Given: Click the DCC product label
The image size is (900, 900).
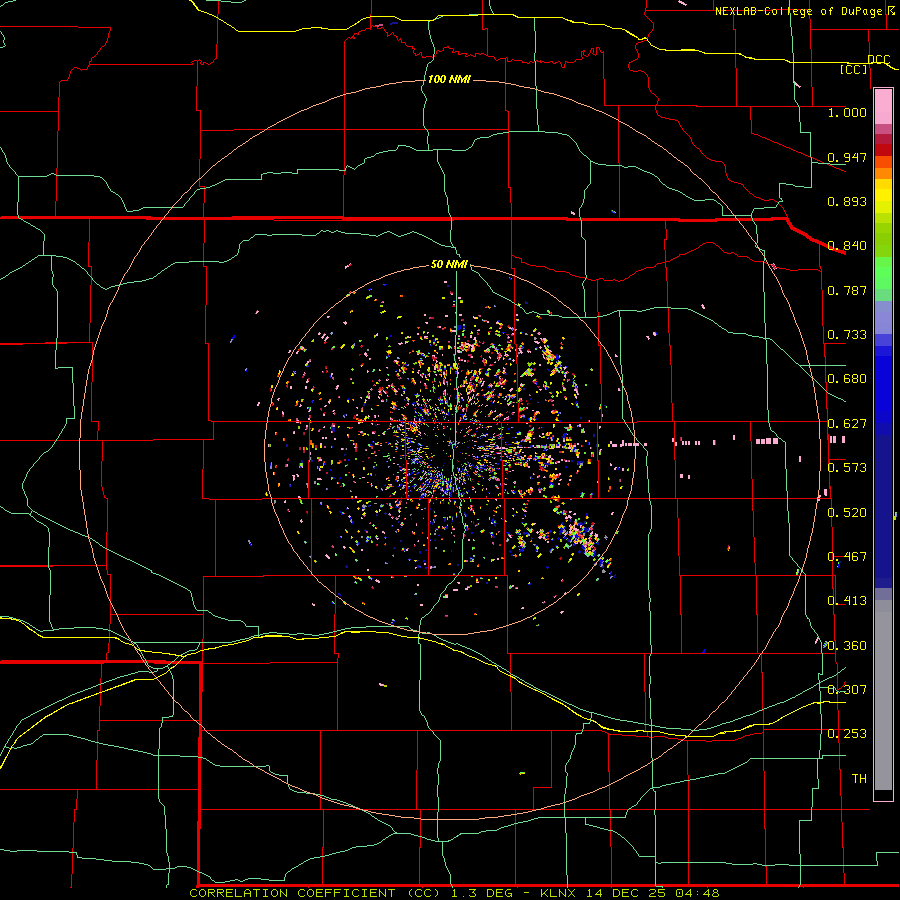Looking at the screenshot, I should (x=879, y=60).
